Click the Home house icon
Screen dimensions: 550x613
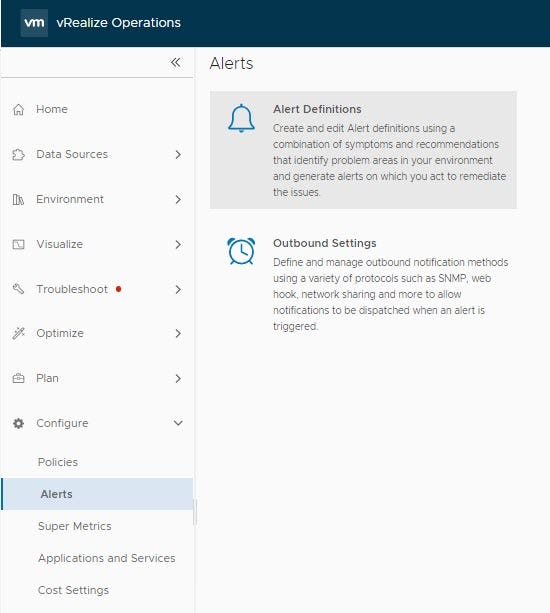(18, 109)
